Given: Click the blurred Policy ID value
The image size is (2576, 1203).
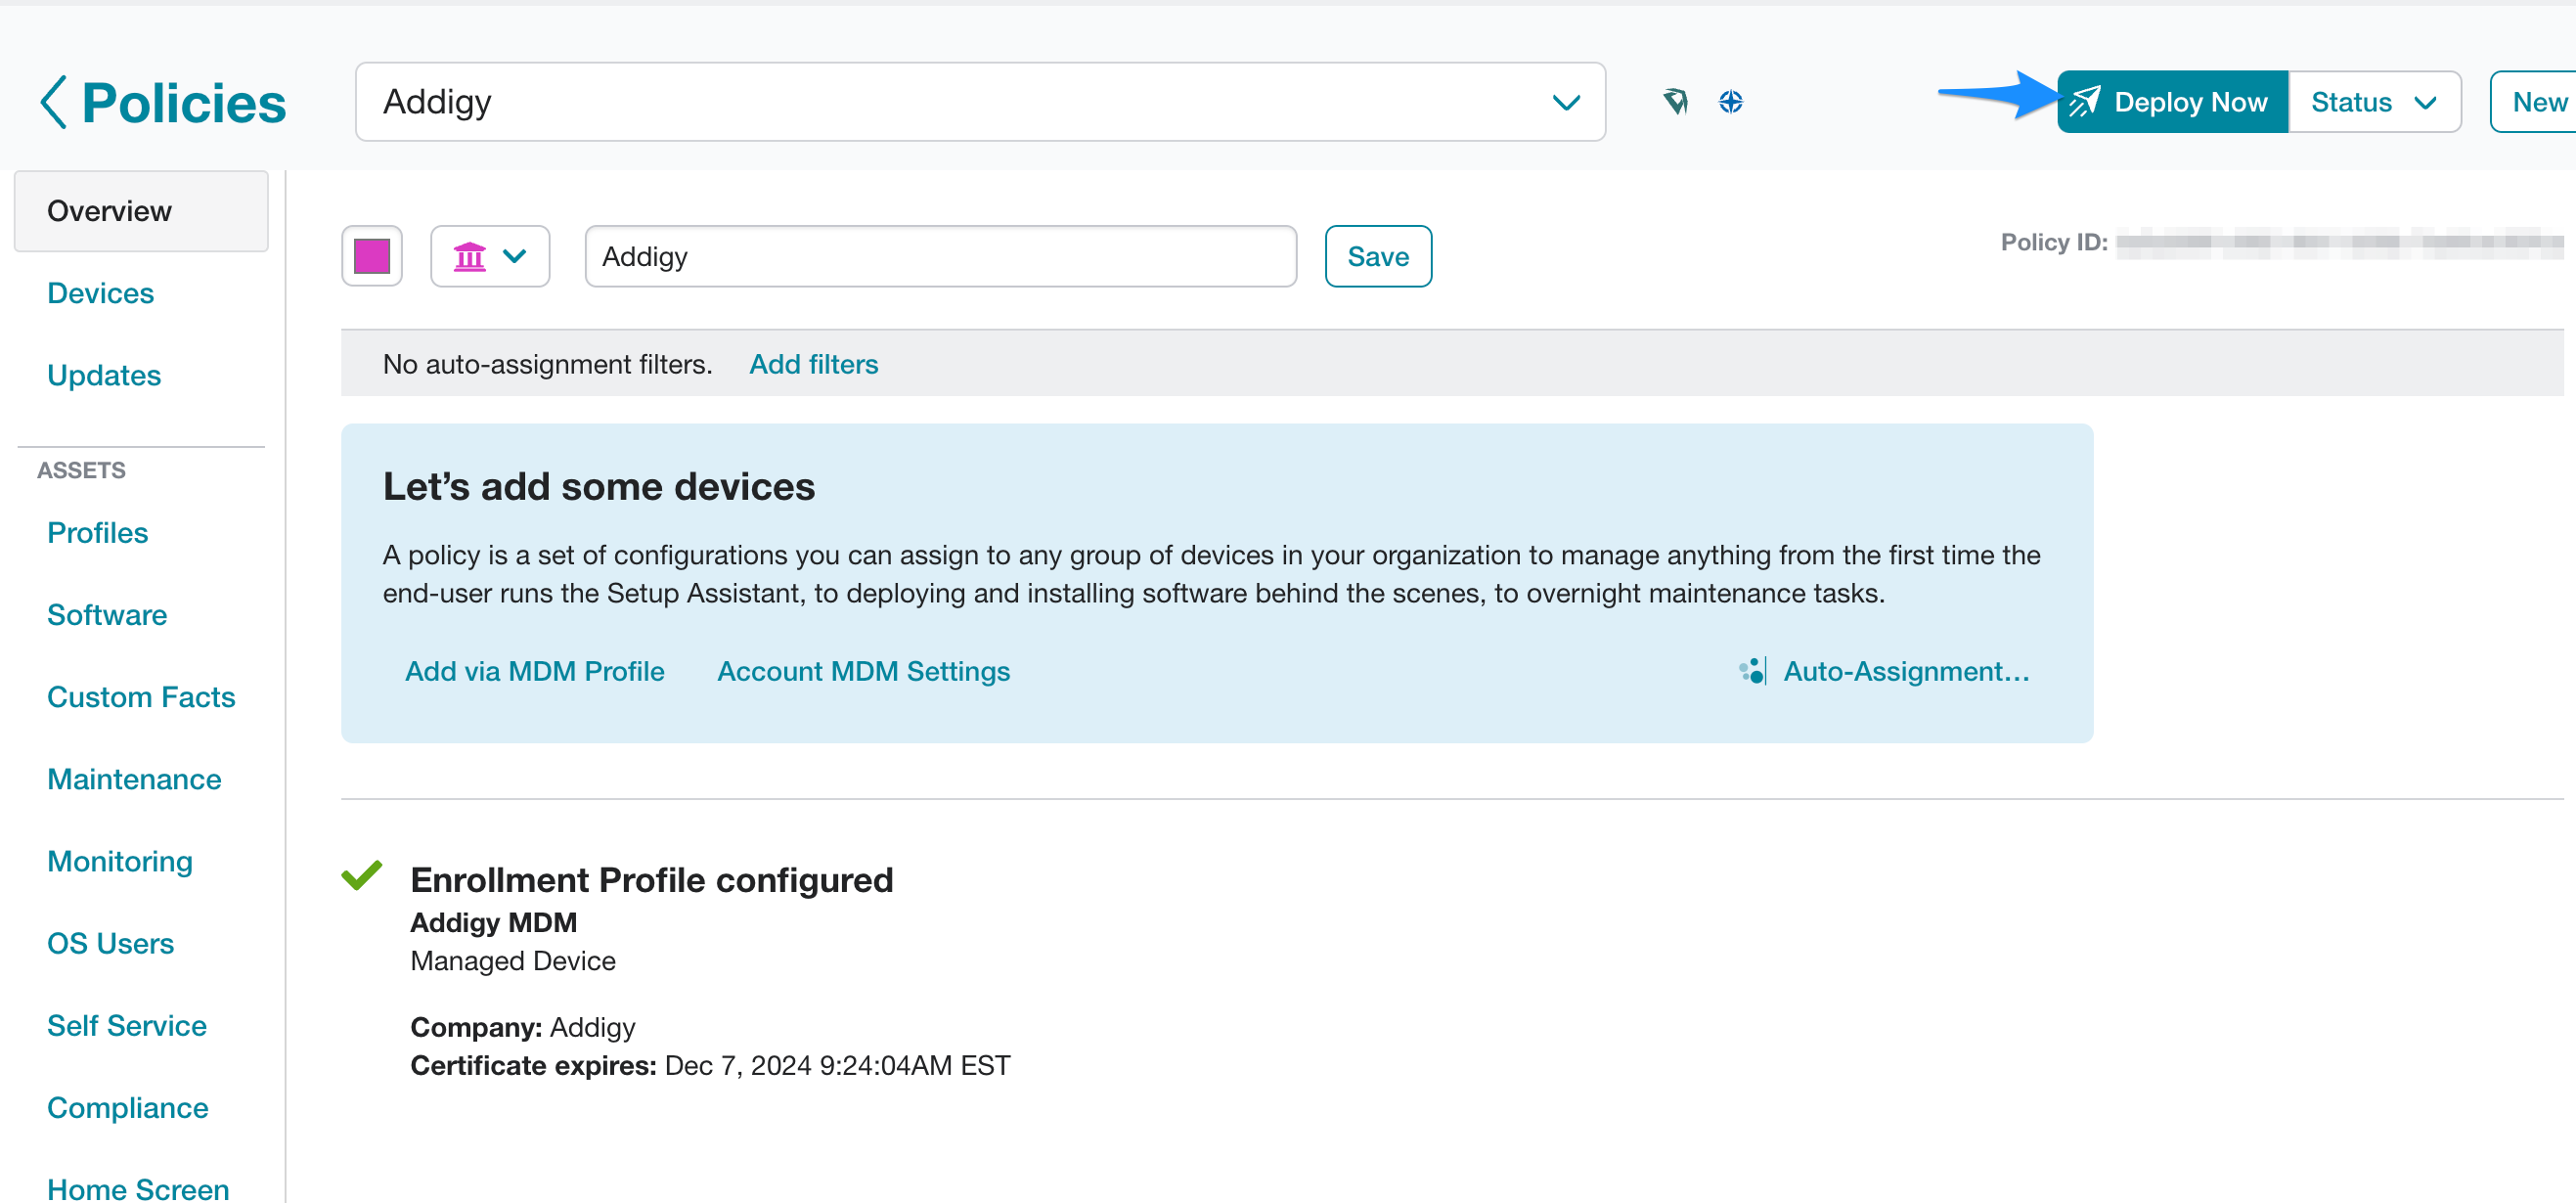Looking at the screenshot, I should [x=2340, y=242].
